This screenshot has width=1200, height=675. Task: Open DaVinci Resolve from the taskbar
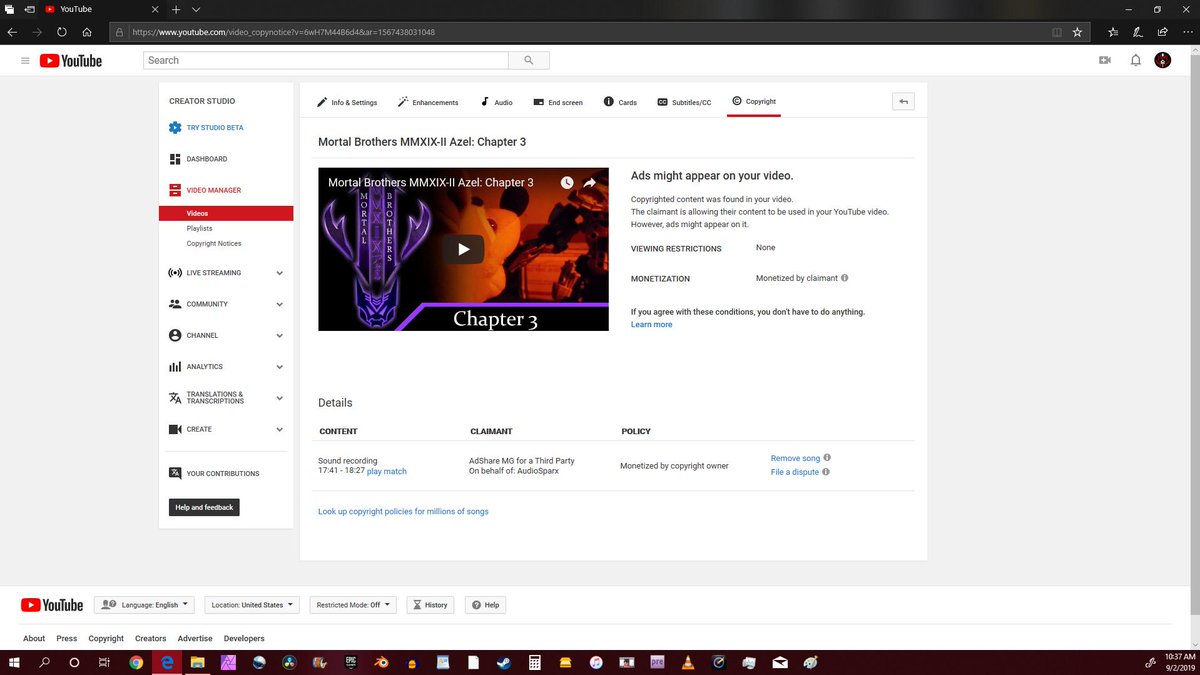point(289,662)
